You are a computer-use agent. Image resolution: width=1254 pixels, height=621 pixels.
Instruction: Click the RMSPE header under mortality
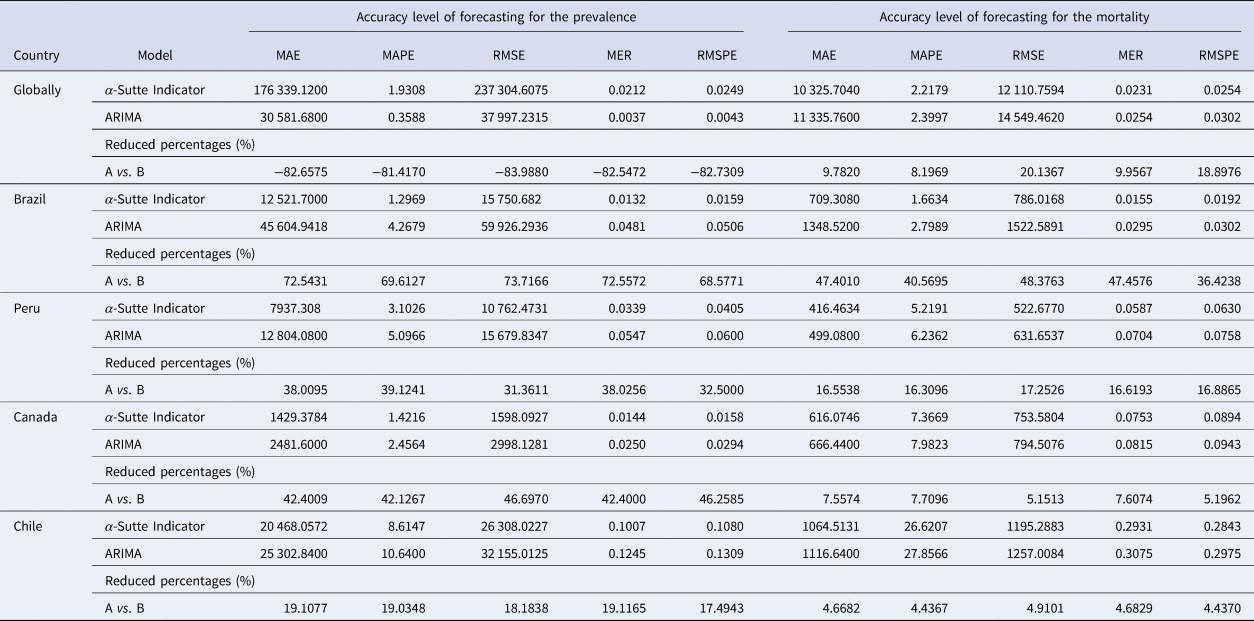coord(1219,57)
